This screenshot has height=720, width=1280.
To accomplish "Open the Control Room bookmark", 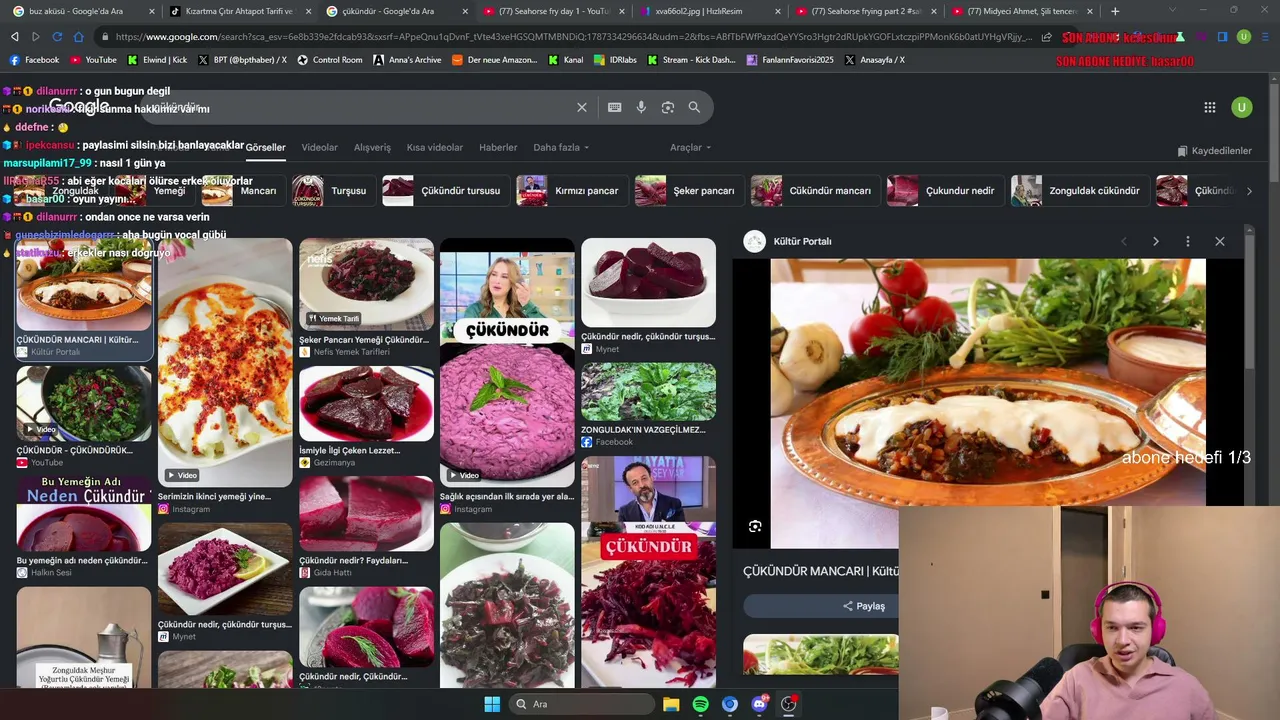I will click(330, 60).
